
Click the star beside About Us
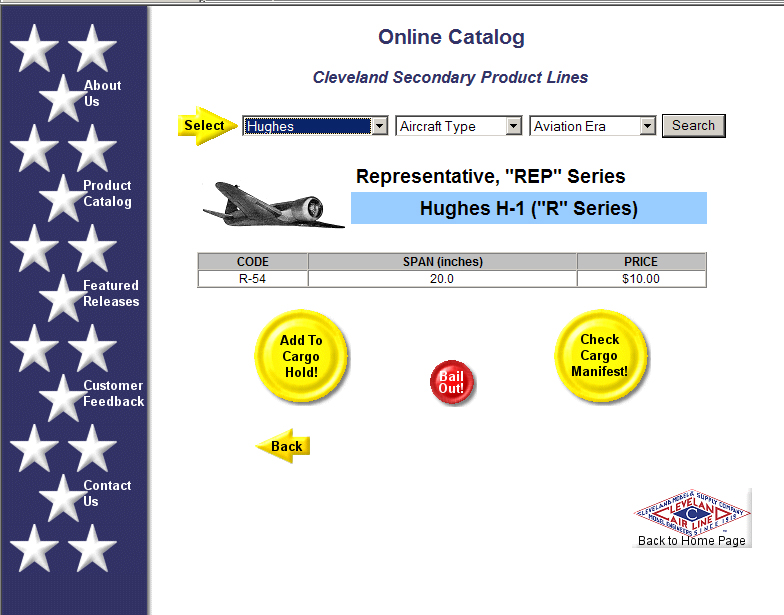coord(61,97)
